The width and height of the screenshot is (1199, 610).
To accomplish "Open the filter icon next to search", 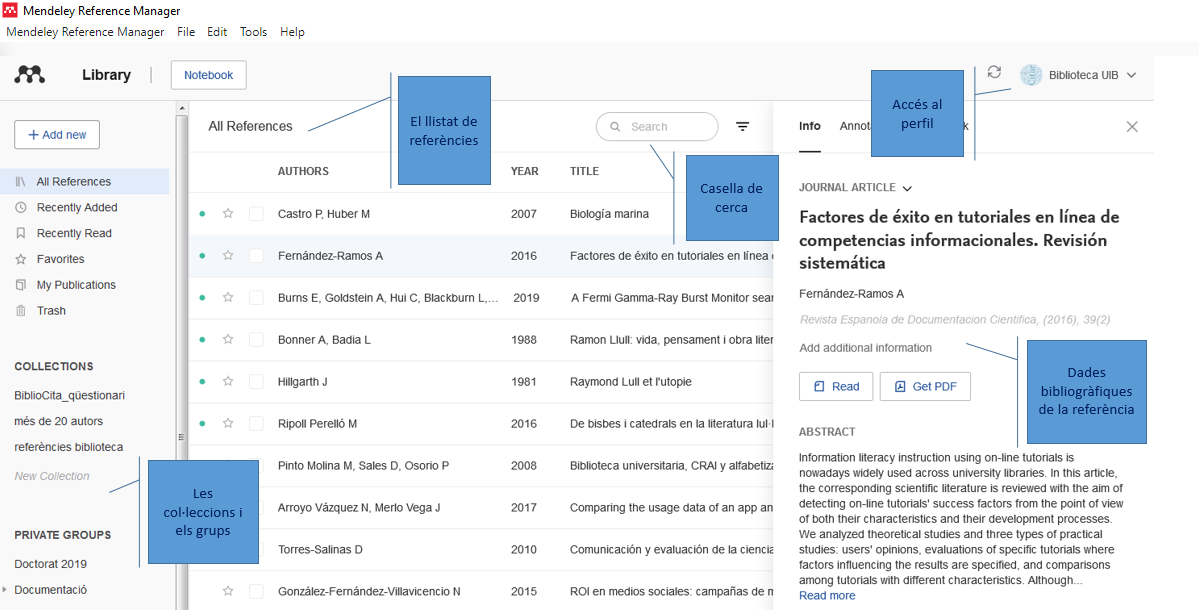I will [742, 126].
